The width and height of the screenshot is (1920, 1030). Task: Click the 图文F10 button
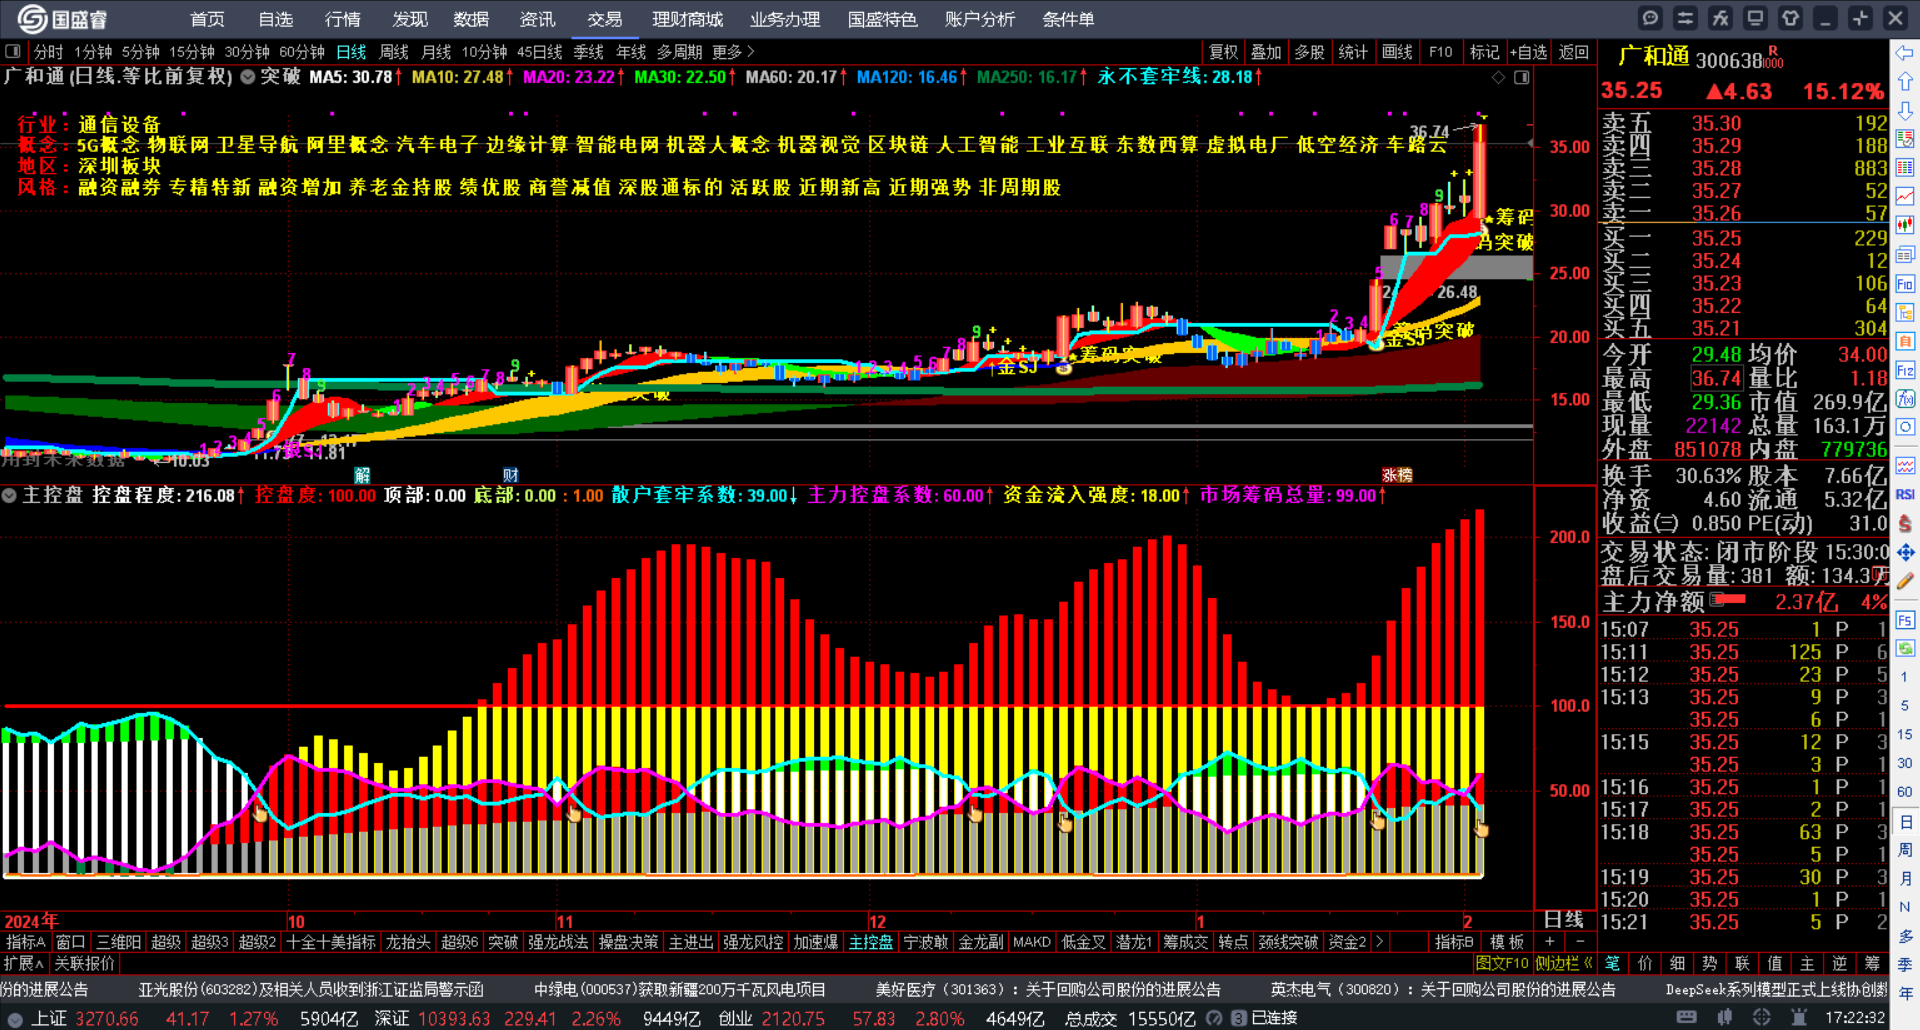[x=1502, y=964]
